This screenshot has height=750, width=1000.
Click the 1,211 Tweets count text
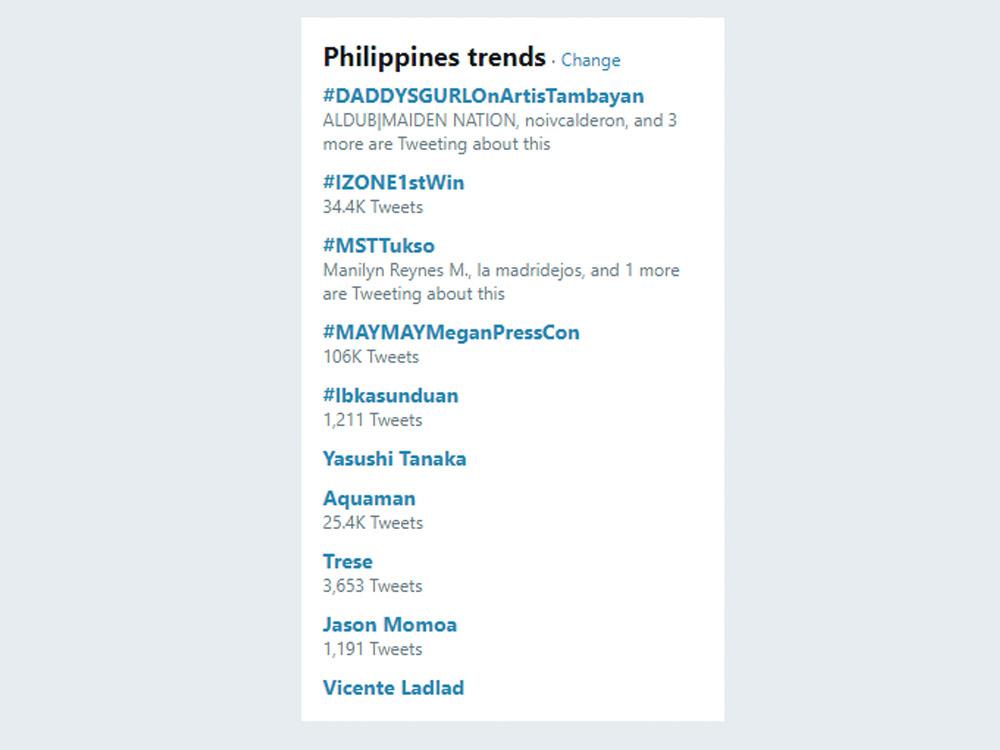coord(372,420)
